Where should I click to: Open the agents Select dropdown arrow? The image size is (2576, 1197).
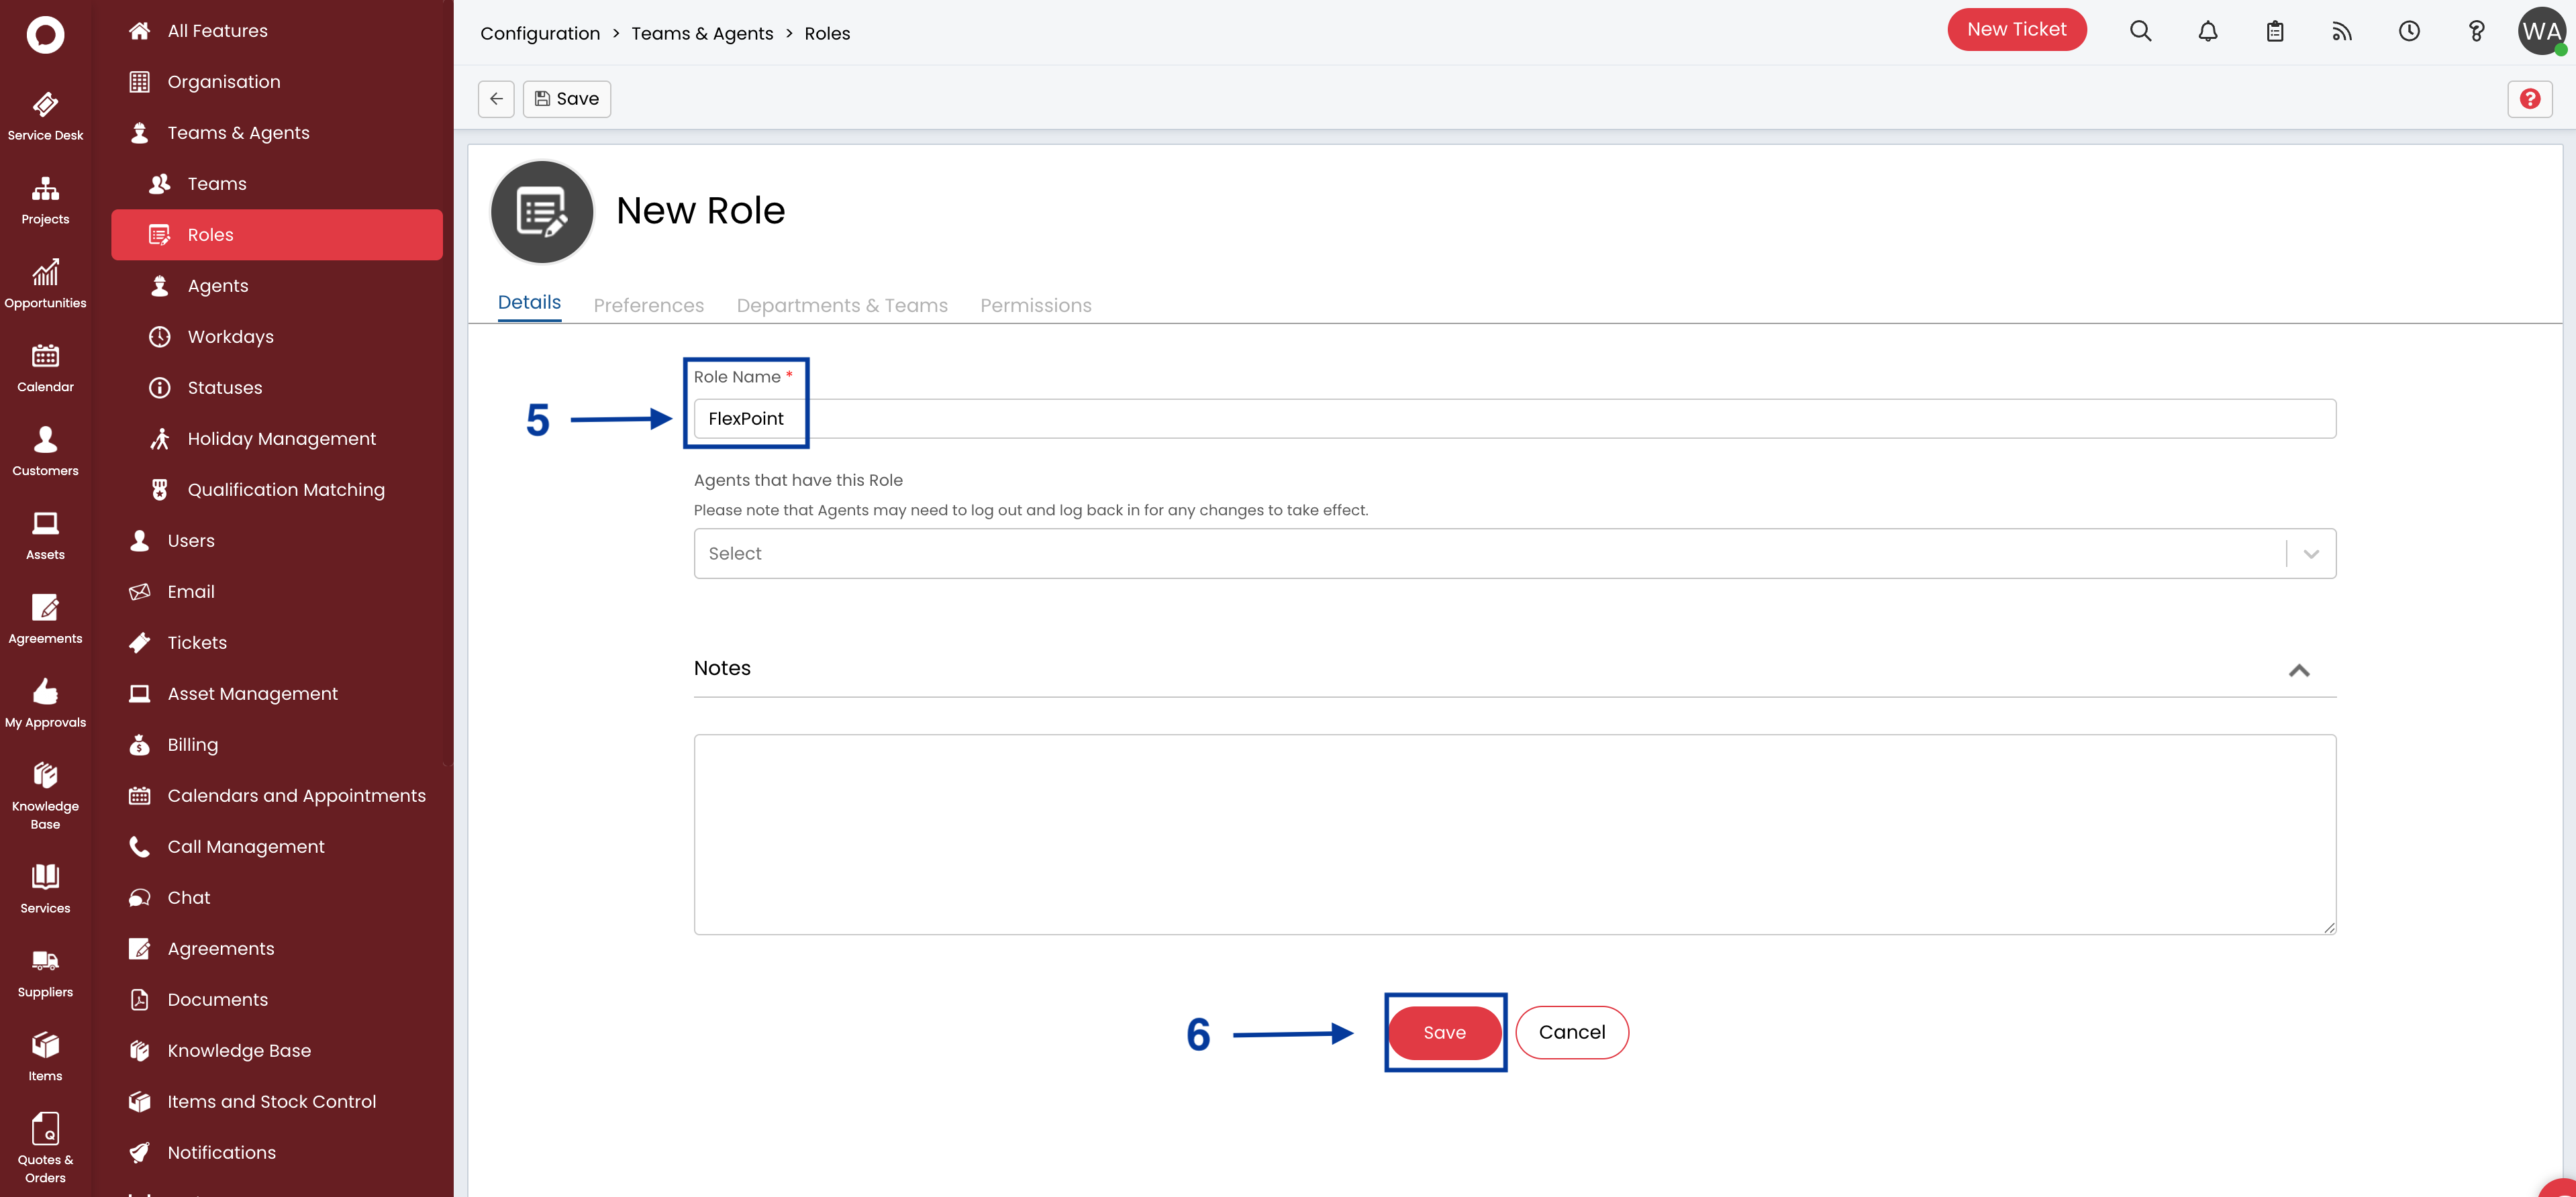coord(2311,553)
